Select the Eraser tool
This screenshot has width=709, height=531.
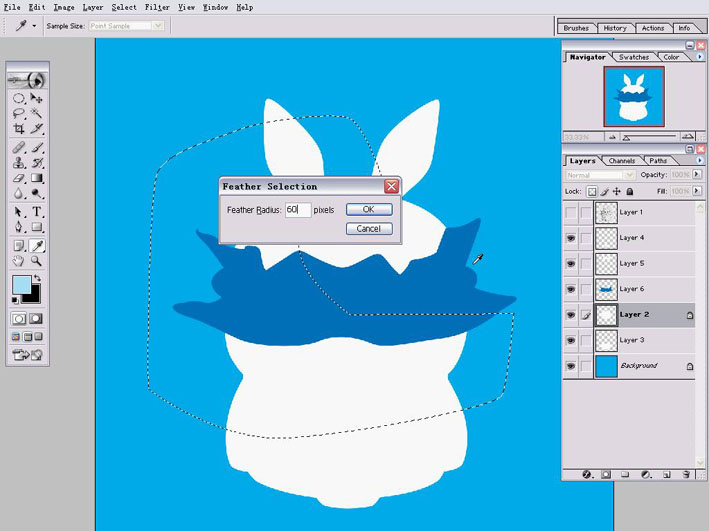click(19, 178)
